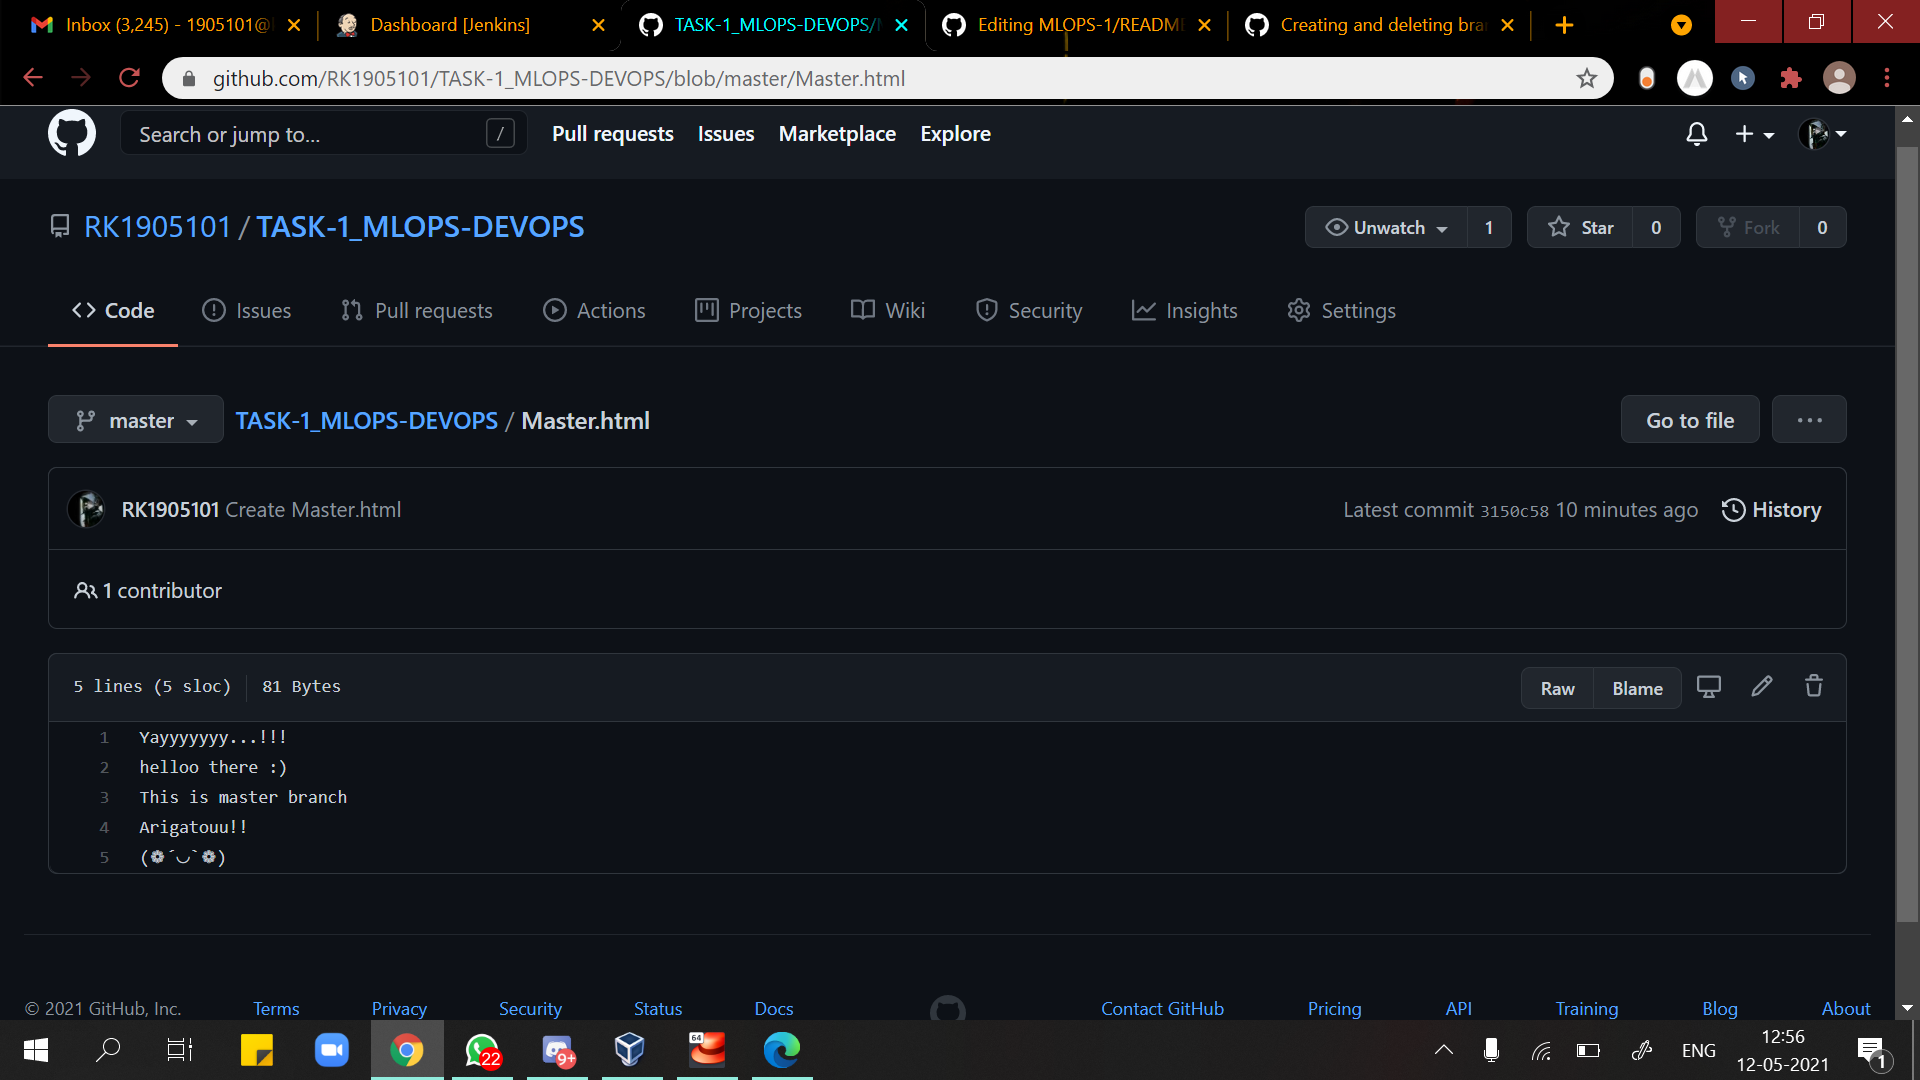Open the plus create-new menu
This screenshot has width=1920, height=1080.
[1754, 134]
